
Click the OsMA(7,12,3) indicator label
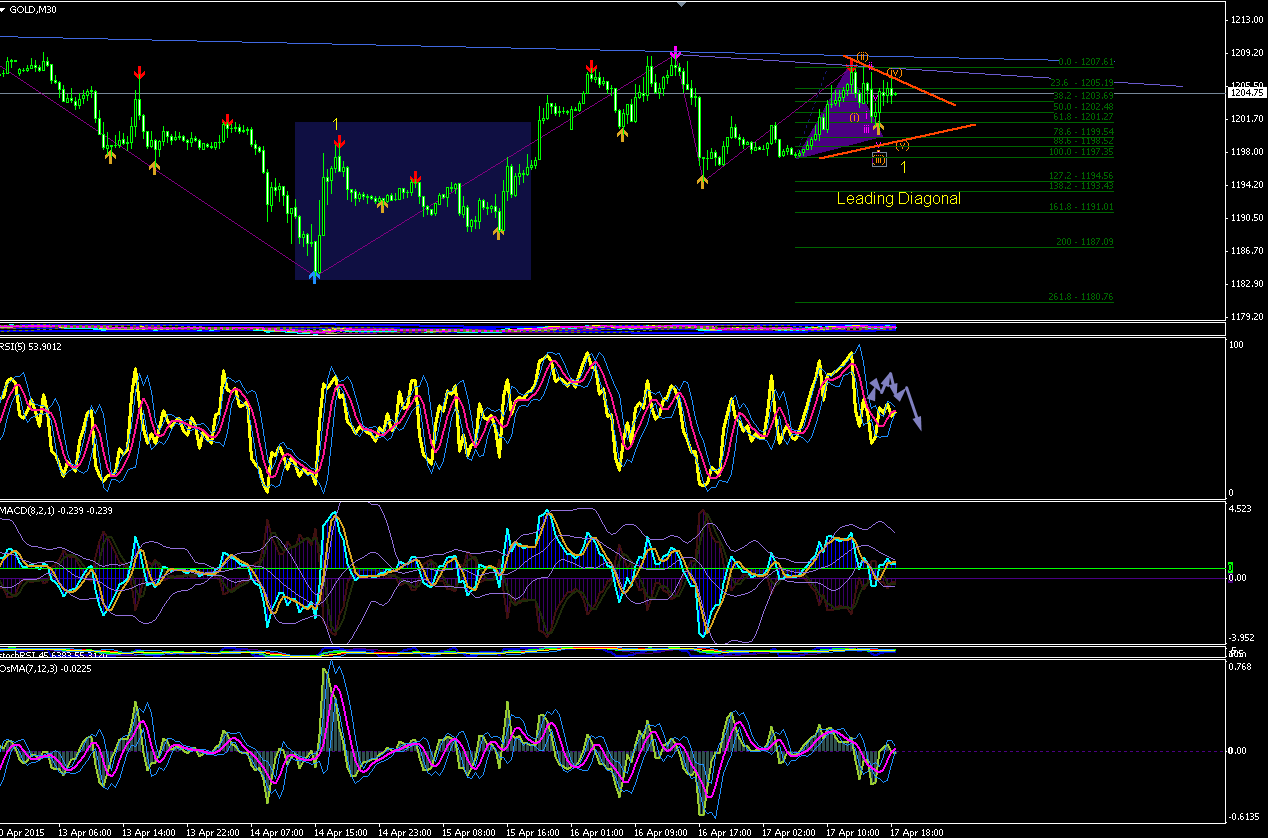[44, 669]
